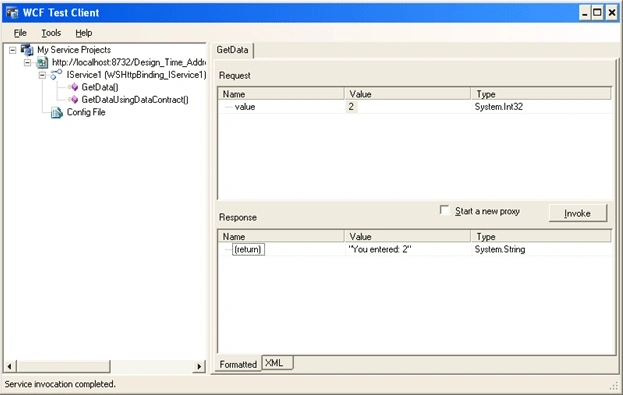The image size is (623, 395).
Task: Click the Request table Value column header
Action: (408, 94)
